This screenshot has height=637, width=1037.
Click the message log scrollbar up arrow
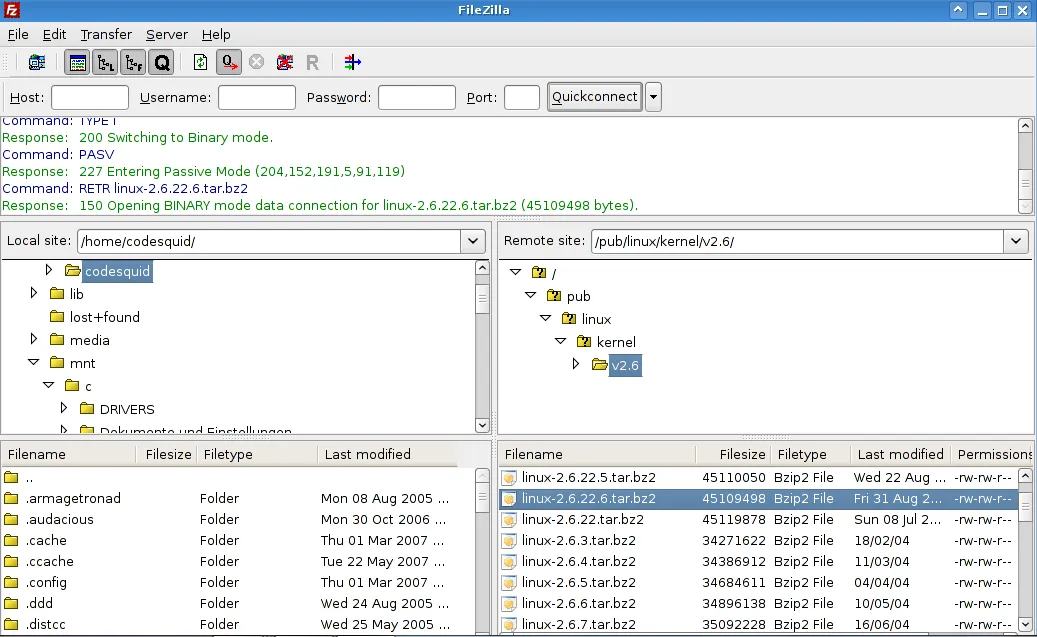point(1025,126)
